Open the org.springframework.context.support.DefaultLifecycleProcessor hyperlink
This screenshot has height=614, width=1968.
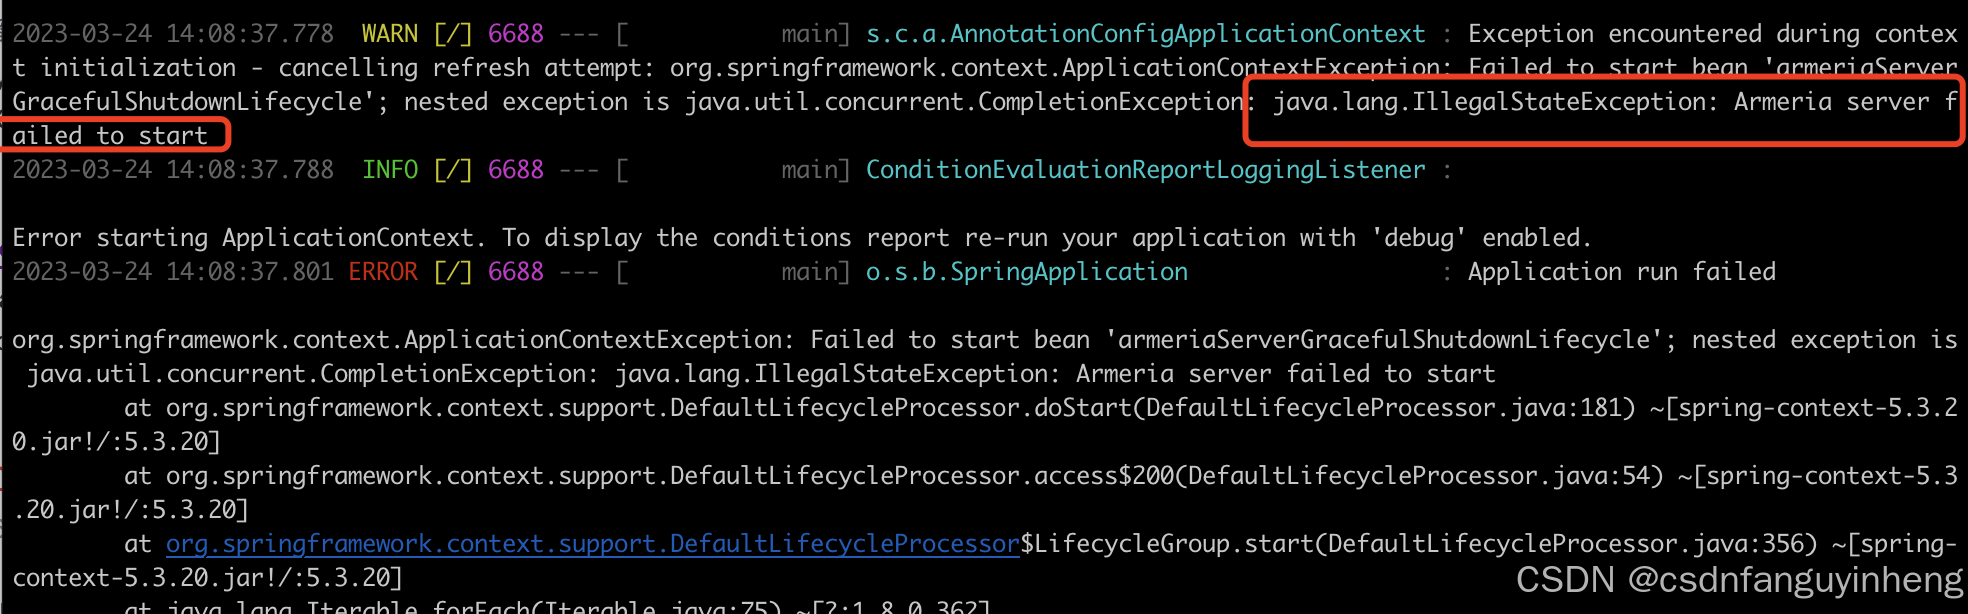coord(592,544)
